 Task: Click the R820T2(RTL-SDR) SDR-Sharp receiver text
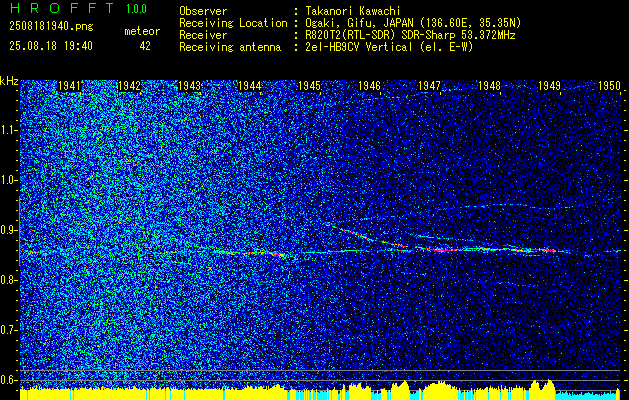408,35
